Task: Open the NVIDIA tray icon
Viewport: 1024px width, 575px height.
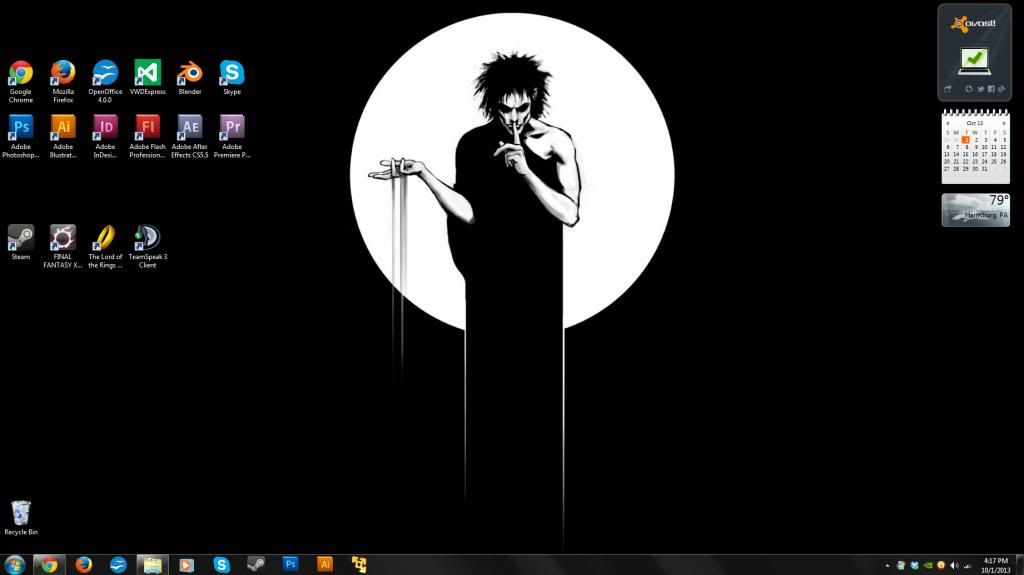Action: (x=928, y=565)
